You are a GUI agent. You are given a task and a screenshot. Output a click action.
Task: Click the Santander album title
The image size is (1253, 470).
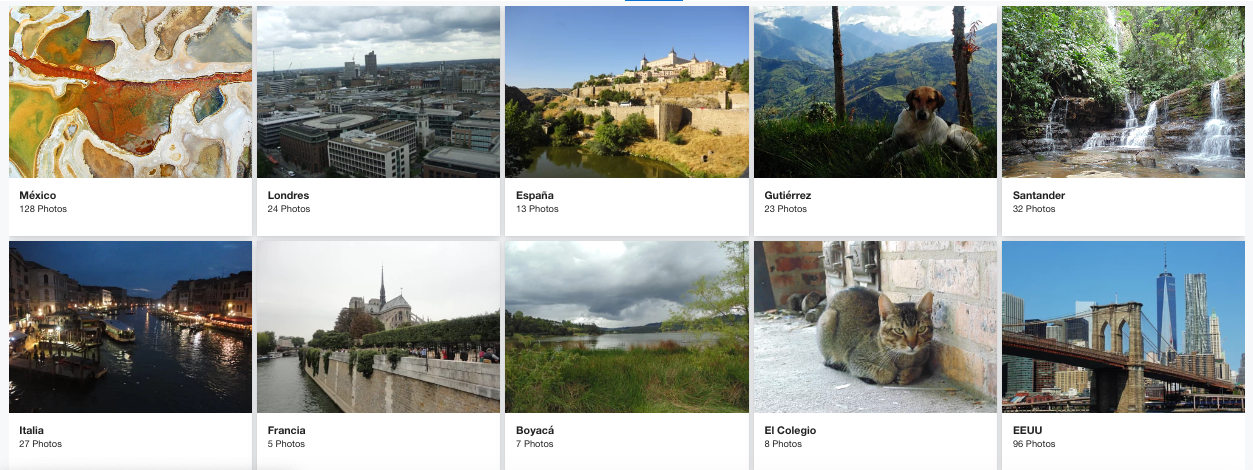[1039, 195]
